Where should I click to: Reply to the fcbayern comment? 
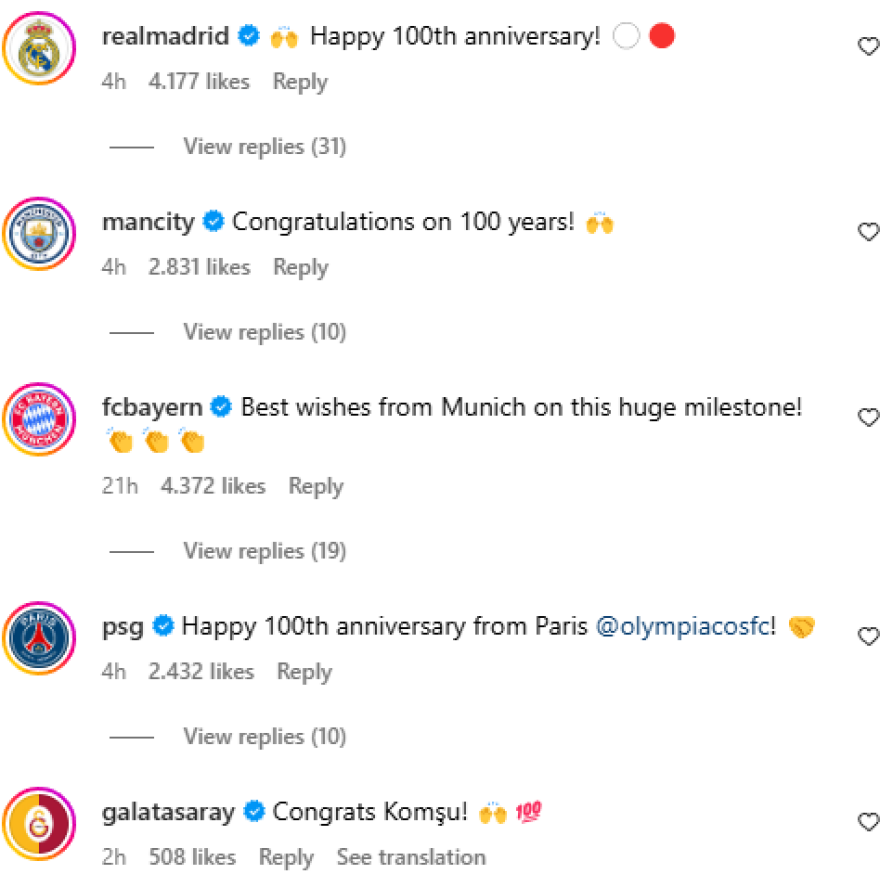316,487
